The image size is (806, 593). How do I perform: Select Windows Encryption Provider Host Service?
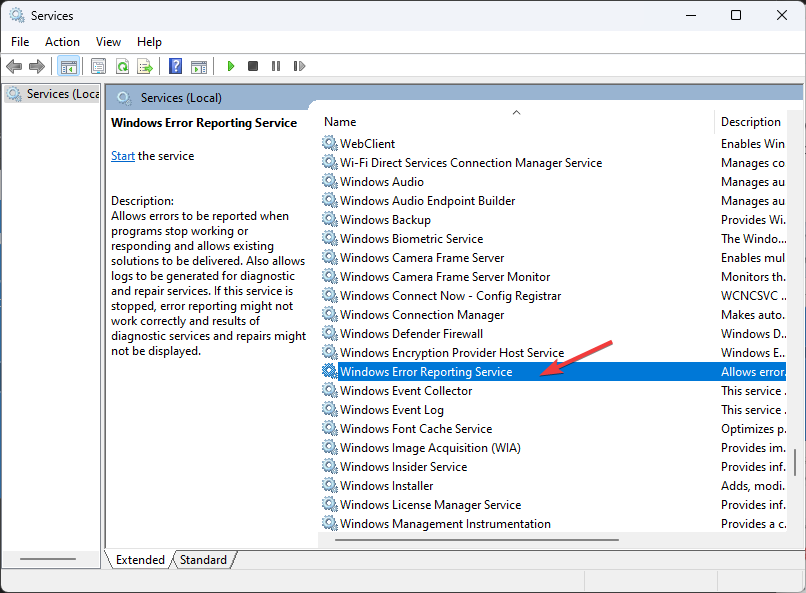click(554, 353)
